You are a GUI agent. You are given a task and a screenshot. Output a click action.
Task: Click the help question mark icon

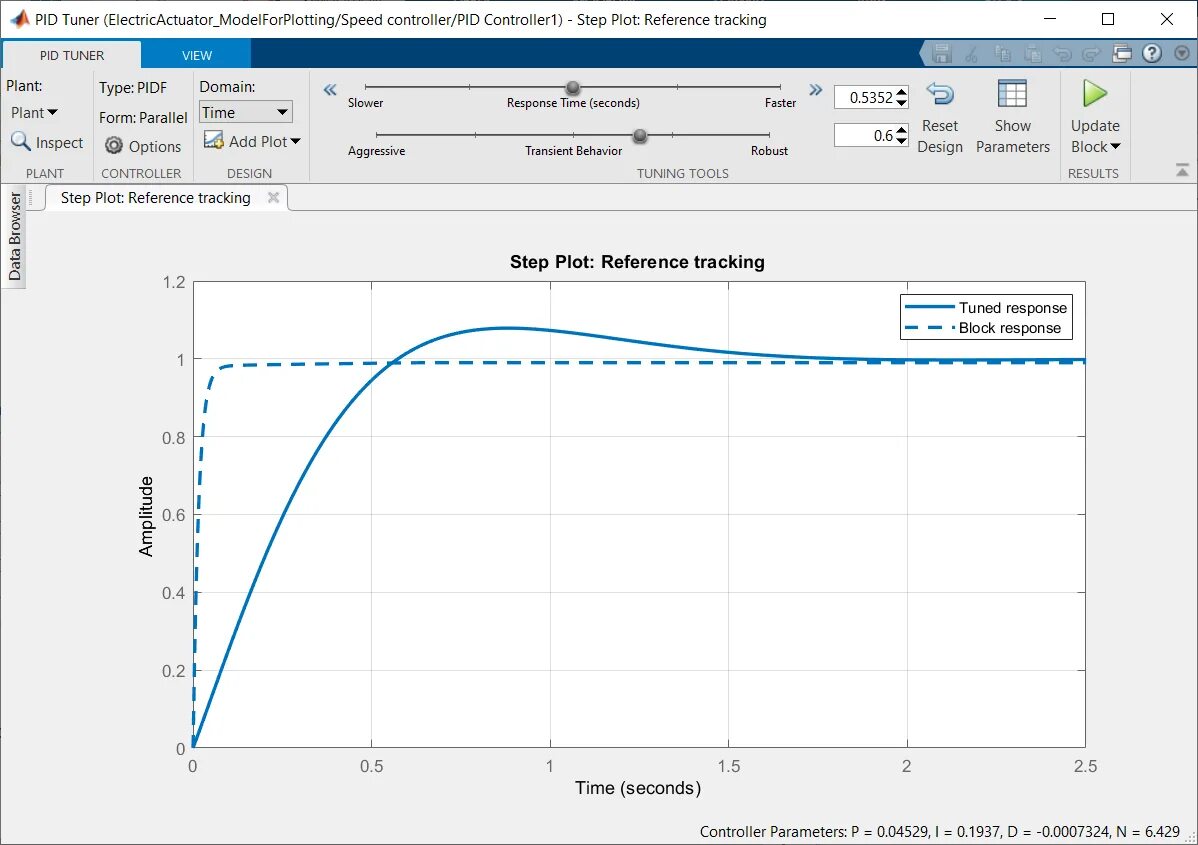click(x=1151, y=53)
